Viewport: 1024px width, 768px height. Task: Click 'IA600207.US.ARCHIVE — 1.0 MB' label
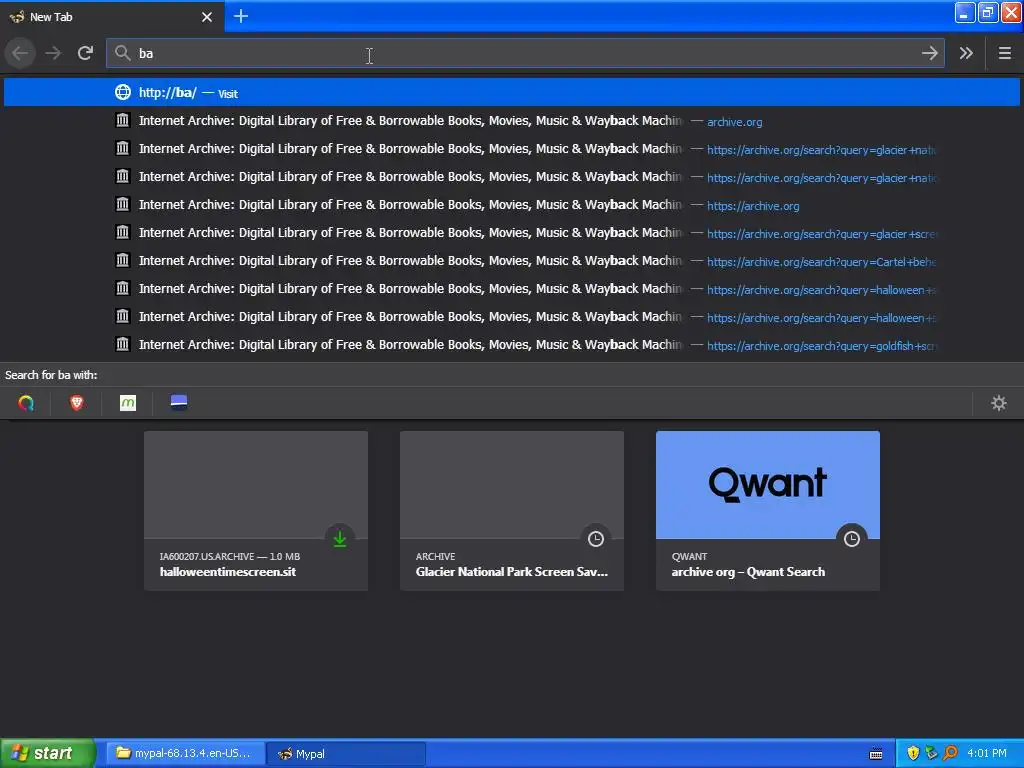point(230,556)
